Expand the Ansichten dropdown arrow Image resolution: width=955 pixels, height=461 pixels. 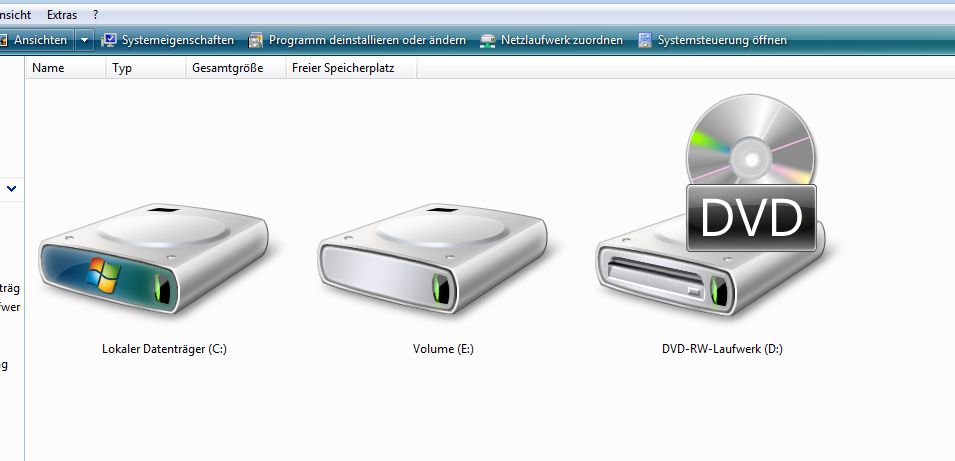pos(84,40)
